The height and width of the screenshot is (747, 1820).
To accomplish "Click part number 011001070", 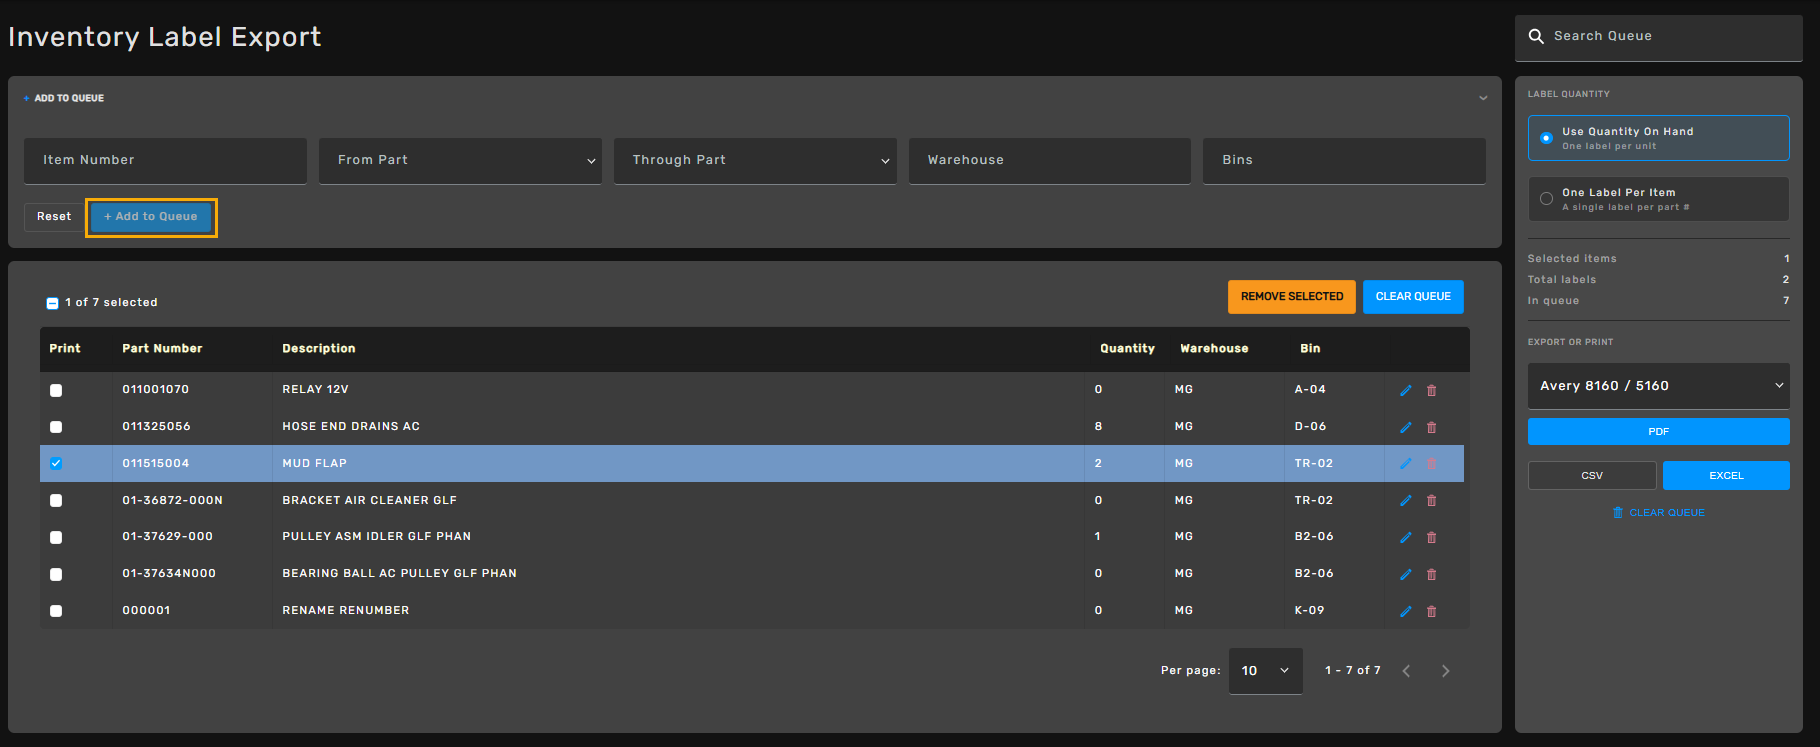I will (155, 390).
